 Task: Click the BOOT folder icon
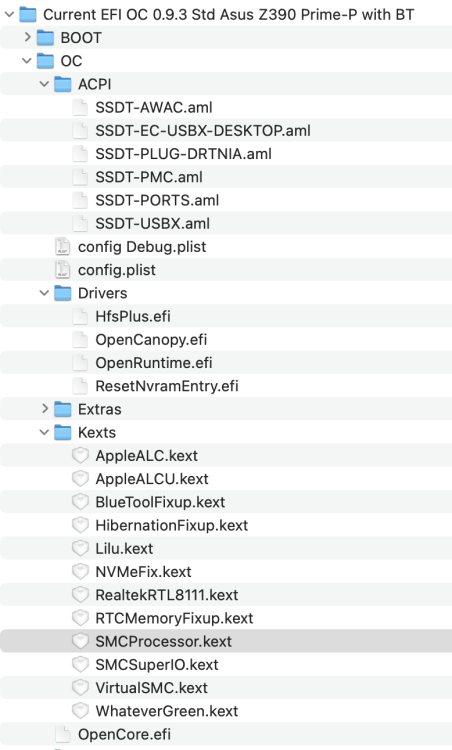point(45,37)
